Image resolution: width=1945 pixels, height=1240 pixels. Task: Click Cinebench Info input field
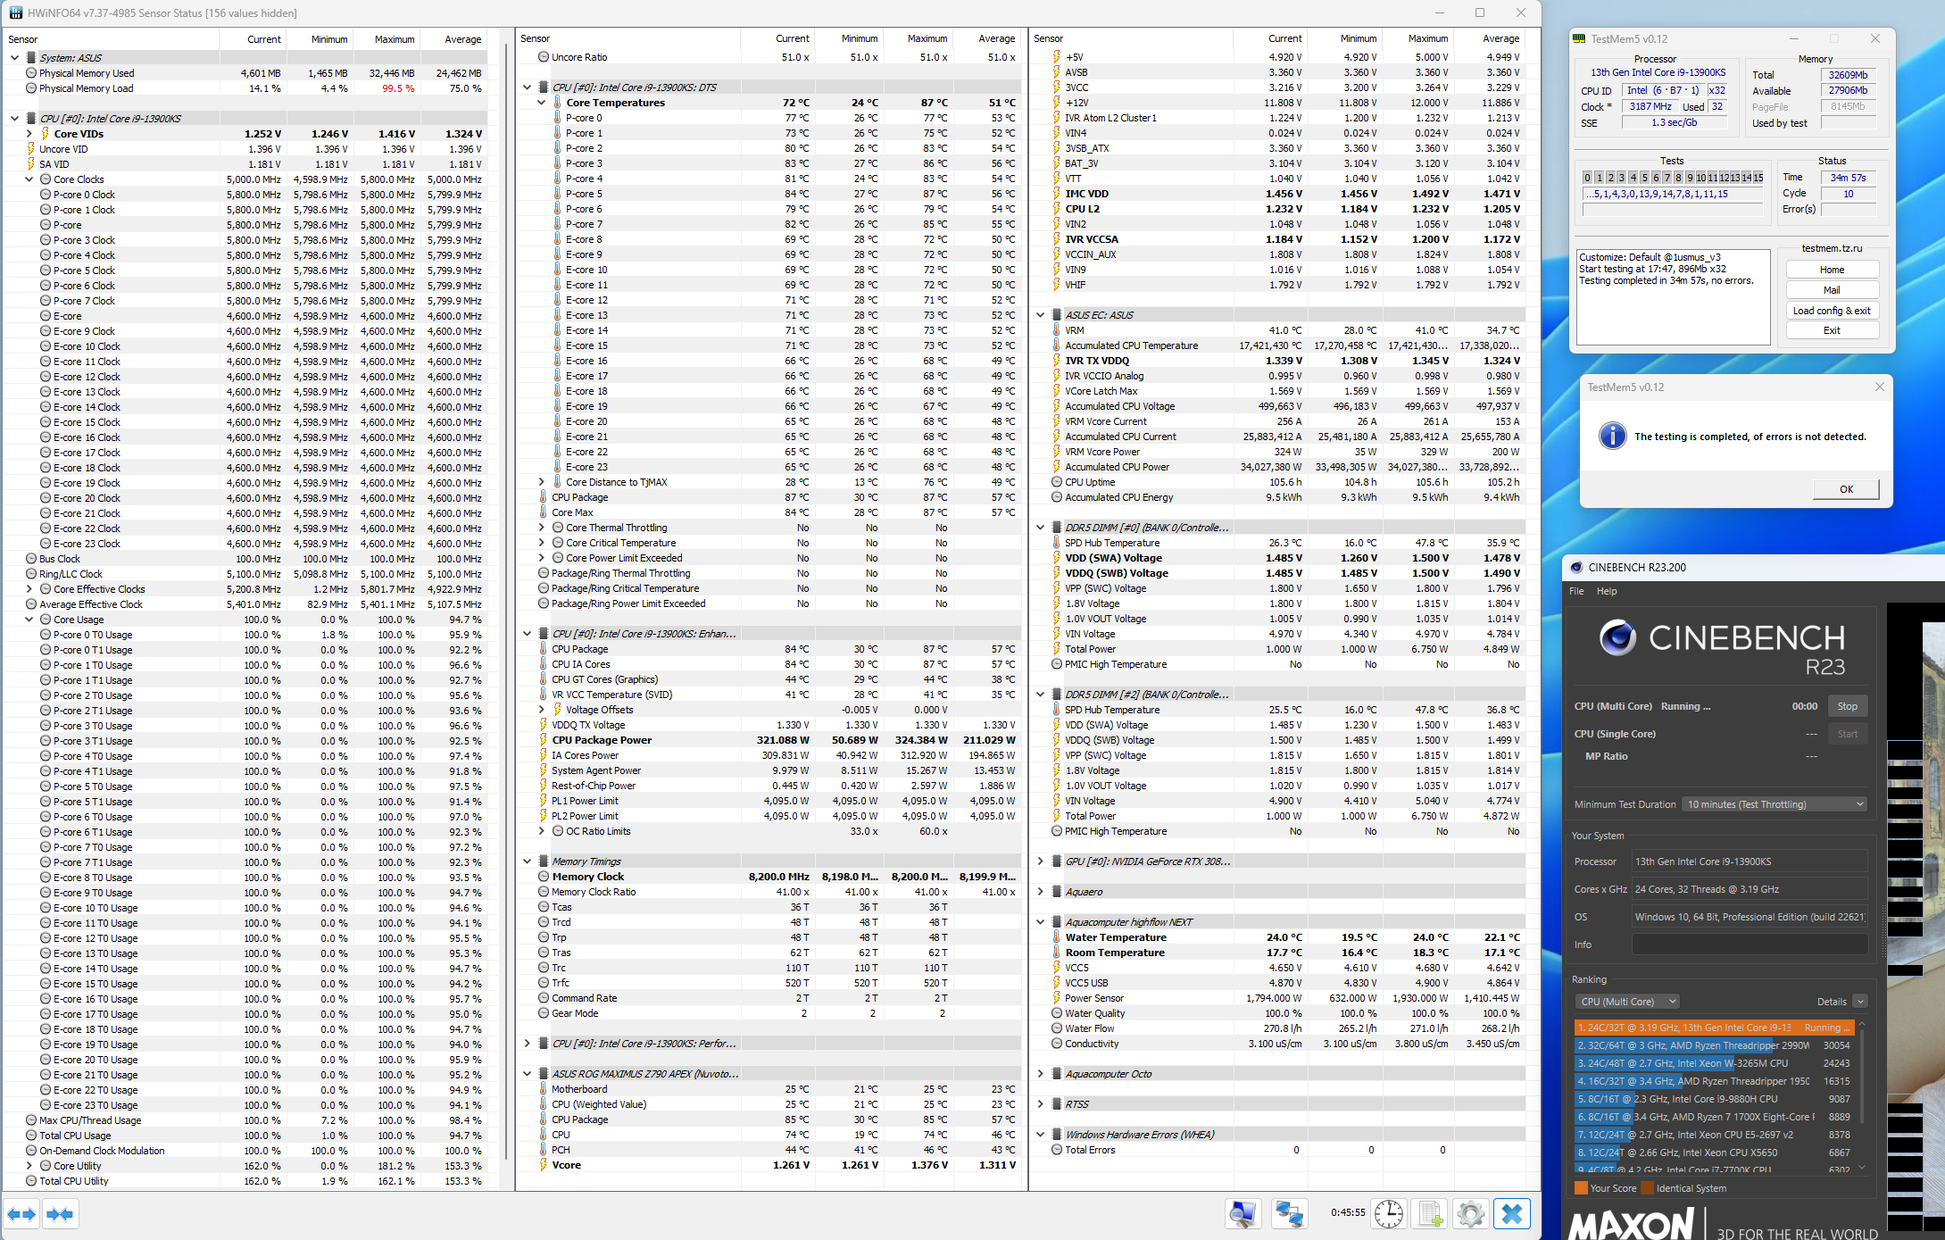(1748, 944)
